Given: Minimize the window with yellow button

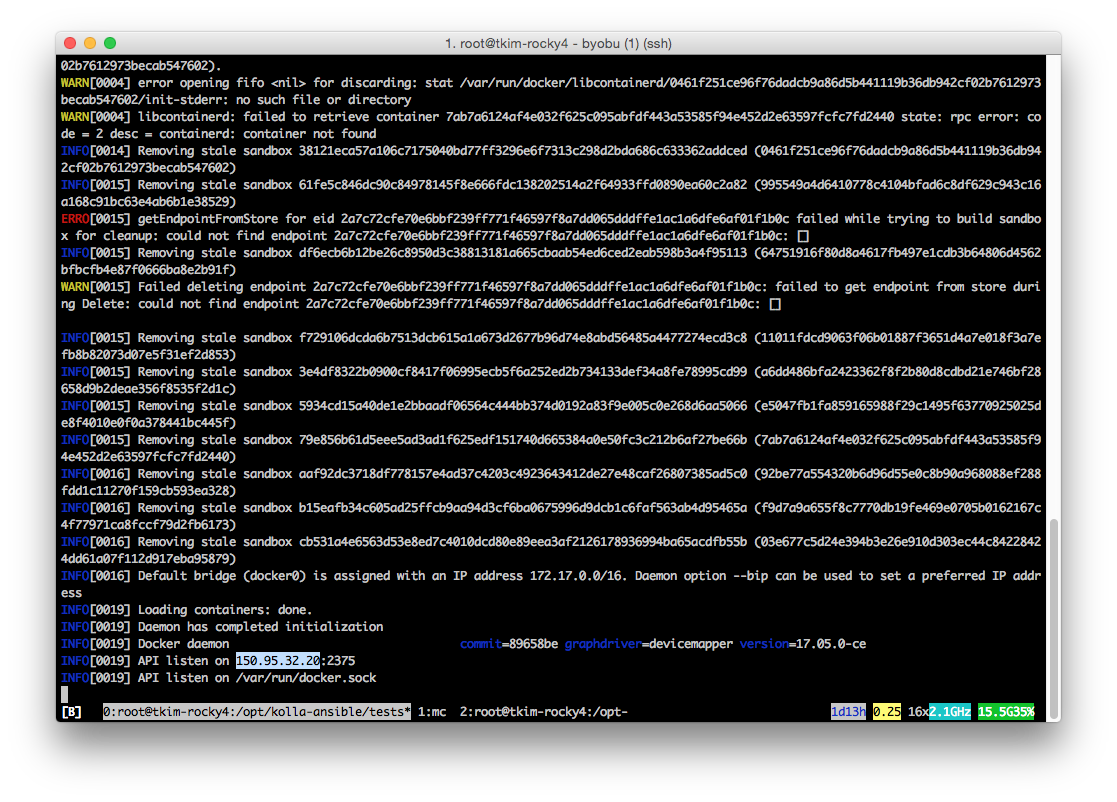Looking at the screenshot, I should [90, 43].
